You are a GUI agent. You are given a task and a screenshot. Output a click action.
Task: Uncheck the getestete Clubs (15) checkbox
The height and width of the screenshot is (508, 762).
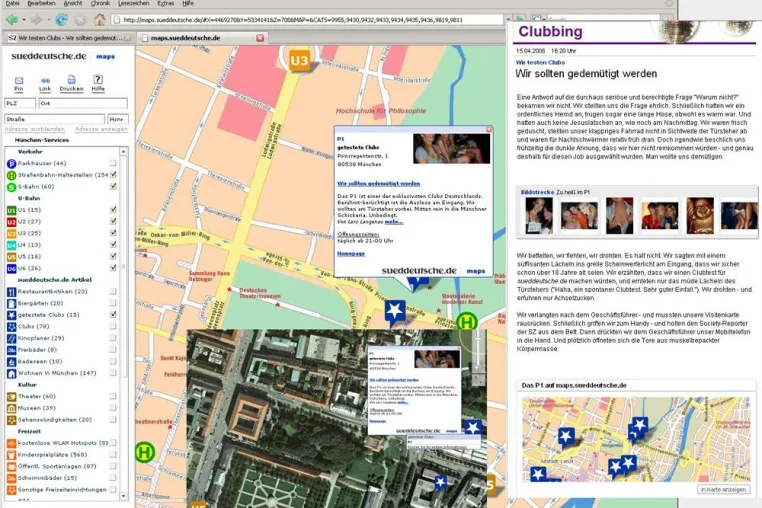point(113,315)
